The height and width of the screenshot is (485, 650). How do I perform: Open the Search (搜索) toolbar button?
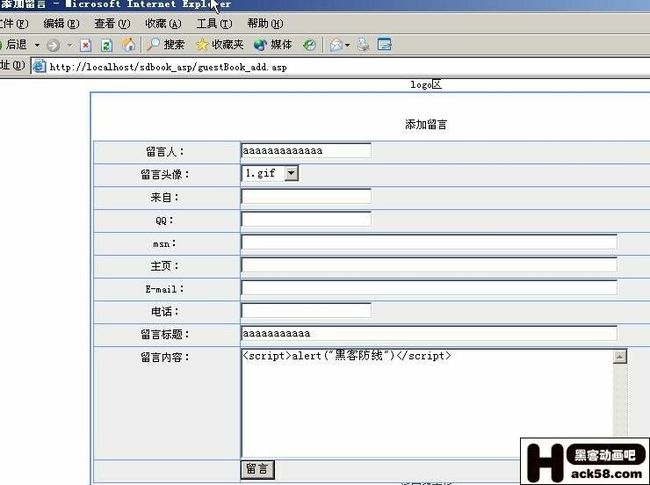(x=166, y=44)
